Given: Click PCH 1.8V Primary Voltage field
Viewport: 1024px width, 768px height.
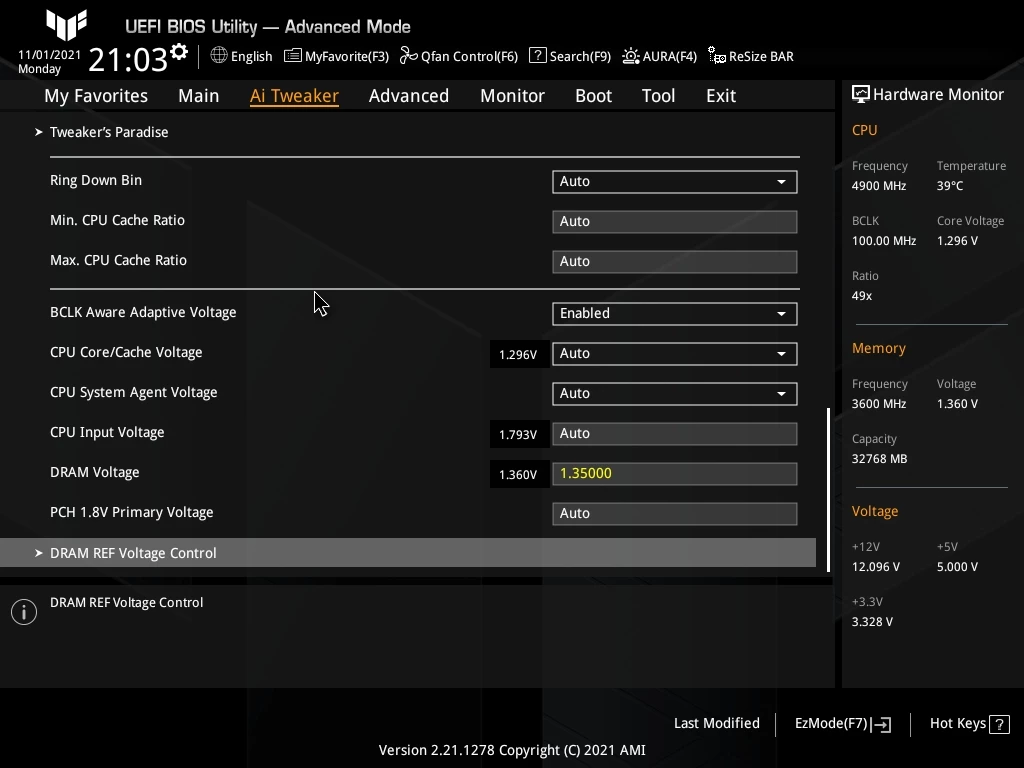Looking at the screenshot, I should click(x=675, y=513).
